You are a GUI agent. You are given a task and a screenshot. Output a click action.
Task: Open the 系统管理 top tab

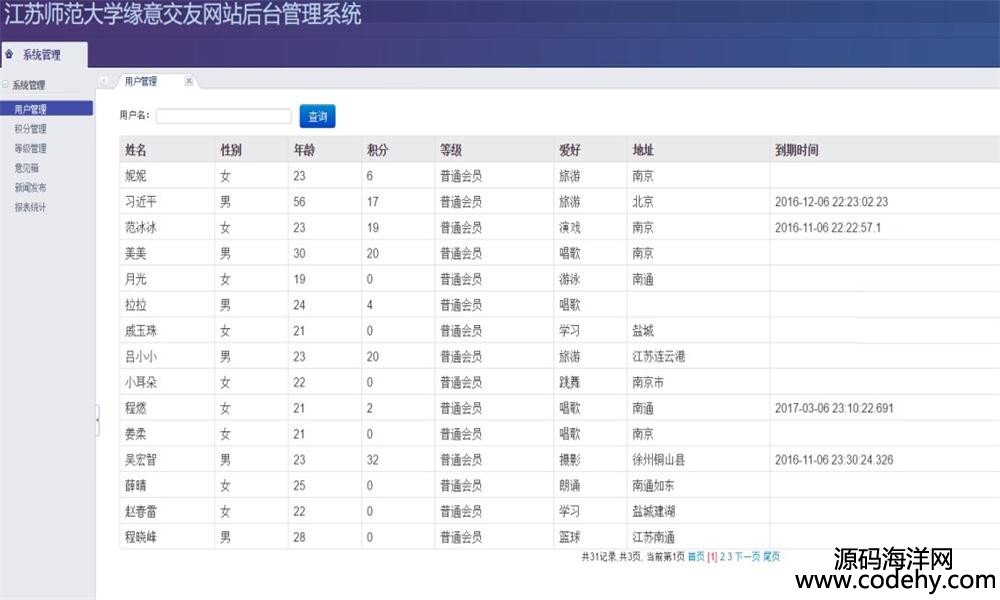(44, 55)
